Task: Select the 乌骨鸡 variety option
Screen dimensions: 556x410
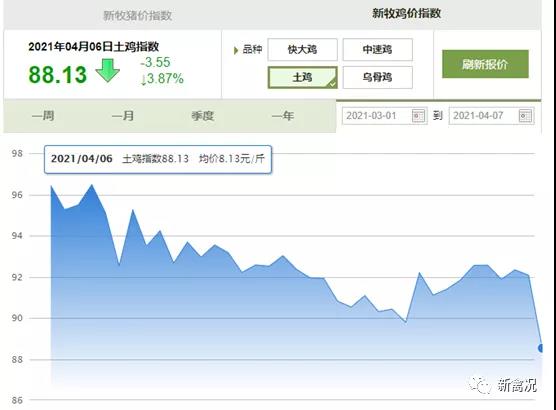Action: 377,77
